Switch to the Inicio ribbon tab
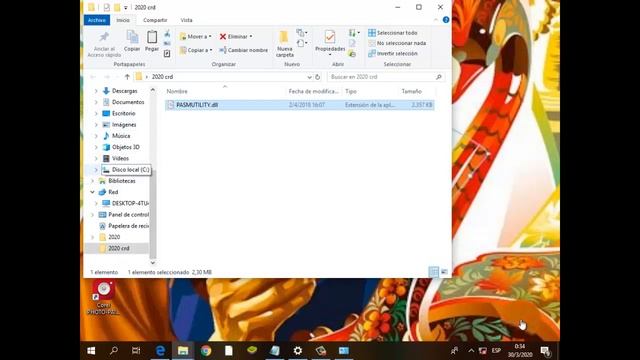Screen dimensions: 640x360 click(123, 20)
